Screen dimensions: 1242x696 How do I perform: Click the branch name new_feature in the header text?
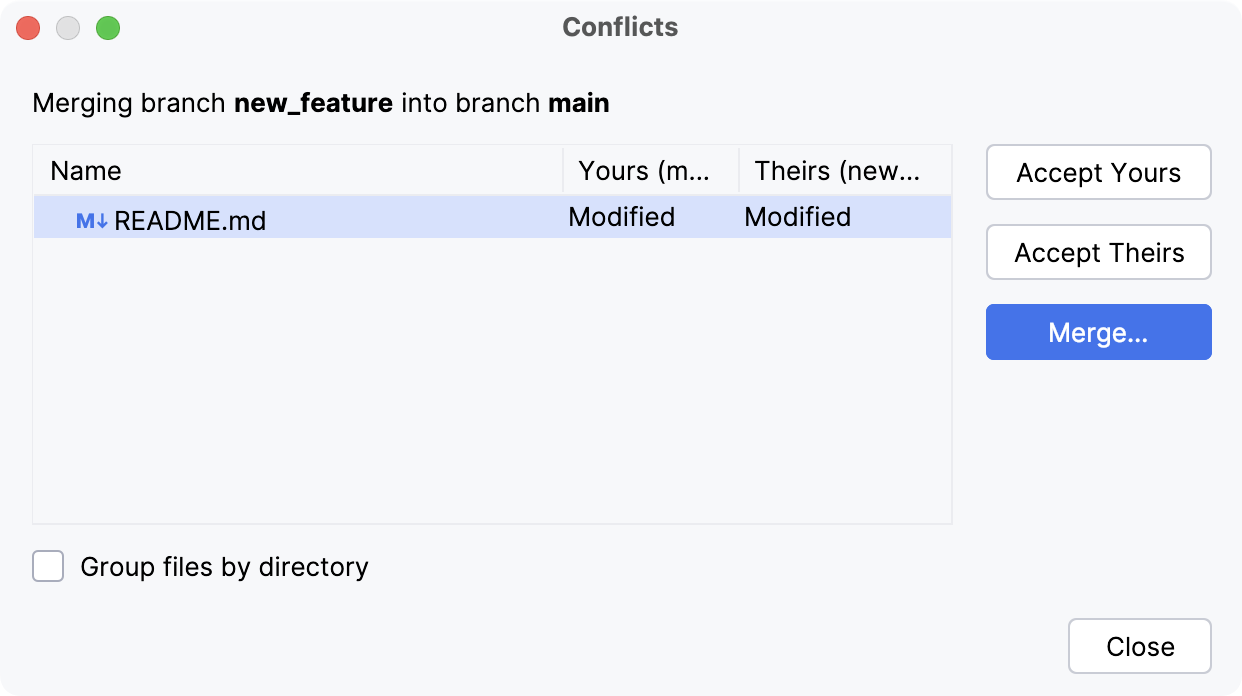[x=313, y=102]
